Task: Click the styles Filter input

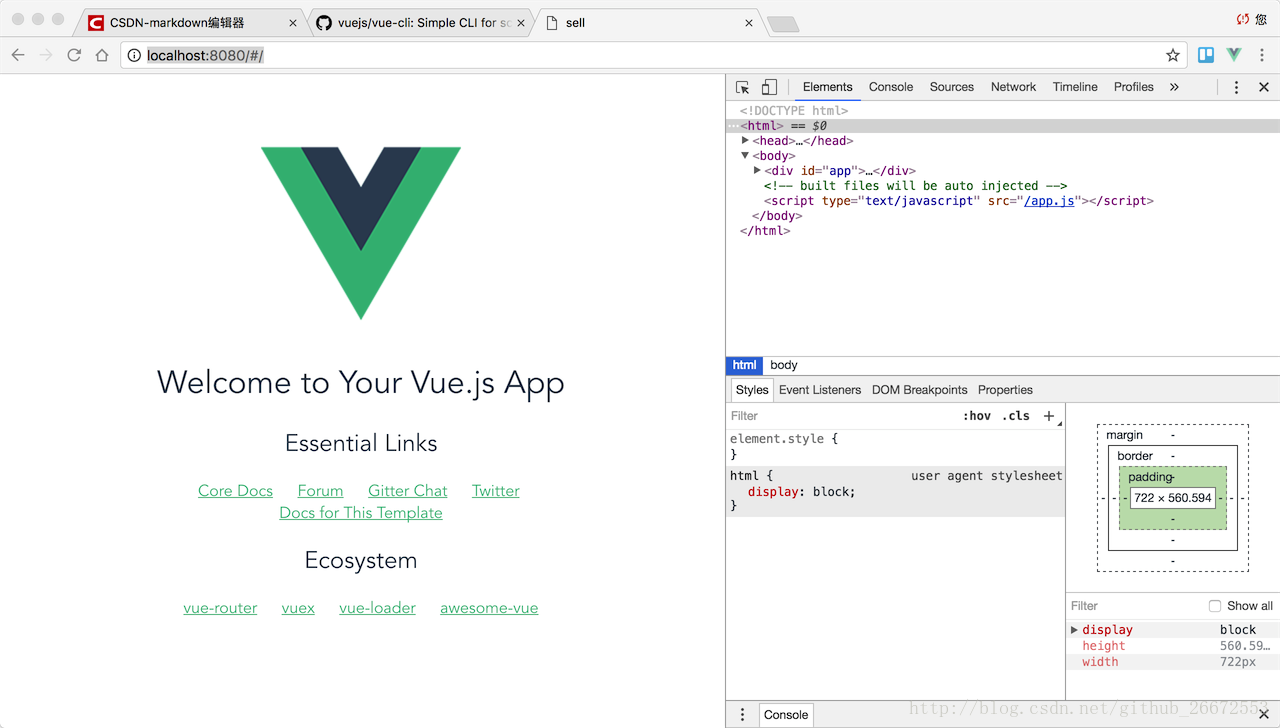Action: (x=840, y=416)
